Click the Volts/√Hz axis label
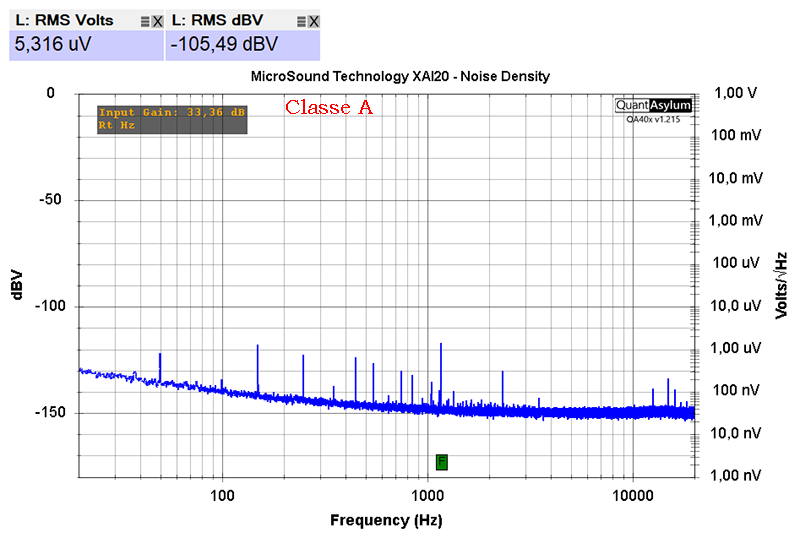The image size is (800, 538). click(x=781, y=286)
